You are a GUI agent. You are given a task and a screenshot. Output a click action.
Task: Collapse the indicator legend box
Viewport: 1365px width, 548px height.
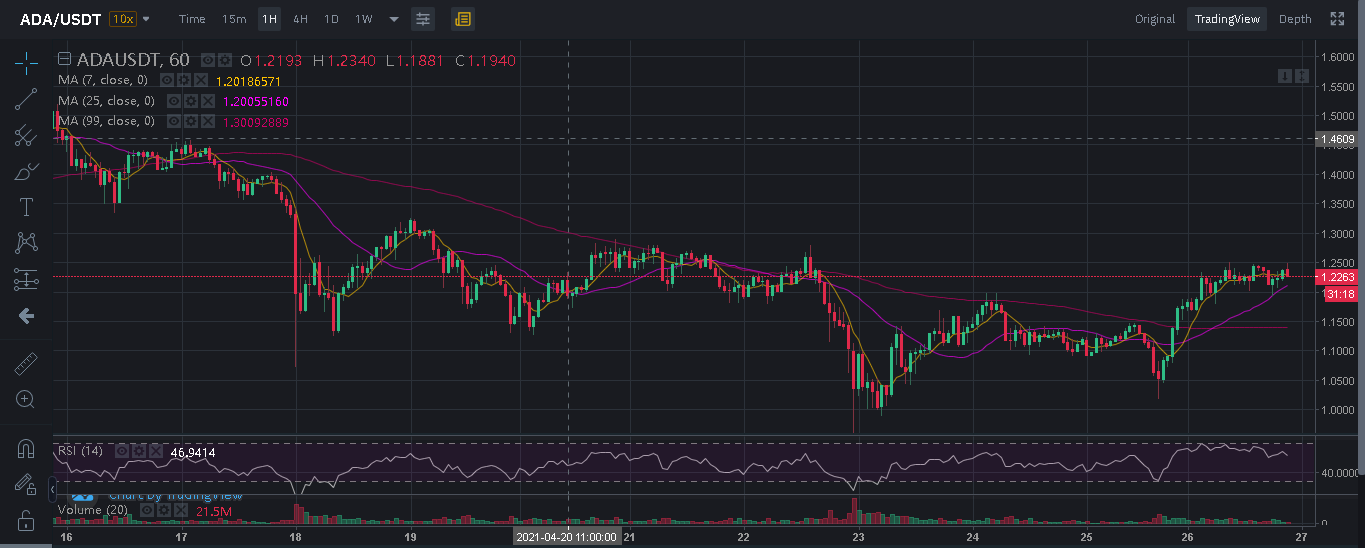pyautogui.click(x=65, y=59)
